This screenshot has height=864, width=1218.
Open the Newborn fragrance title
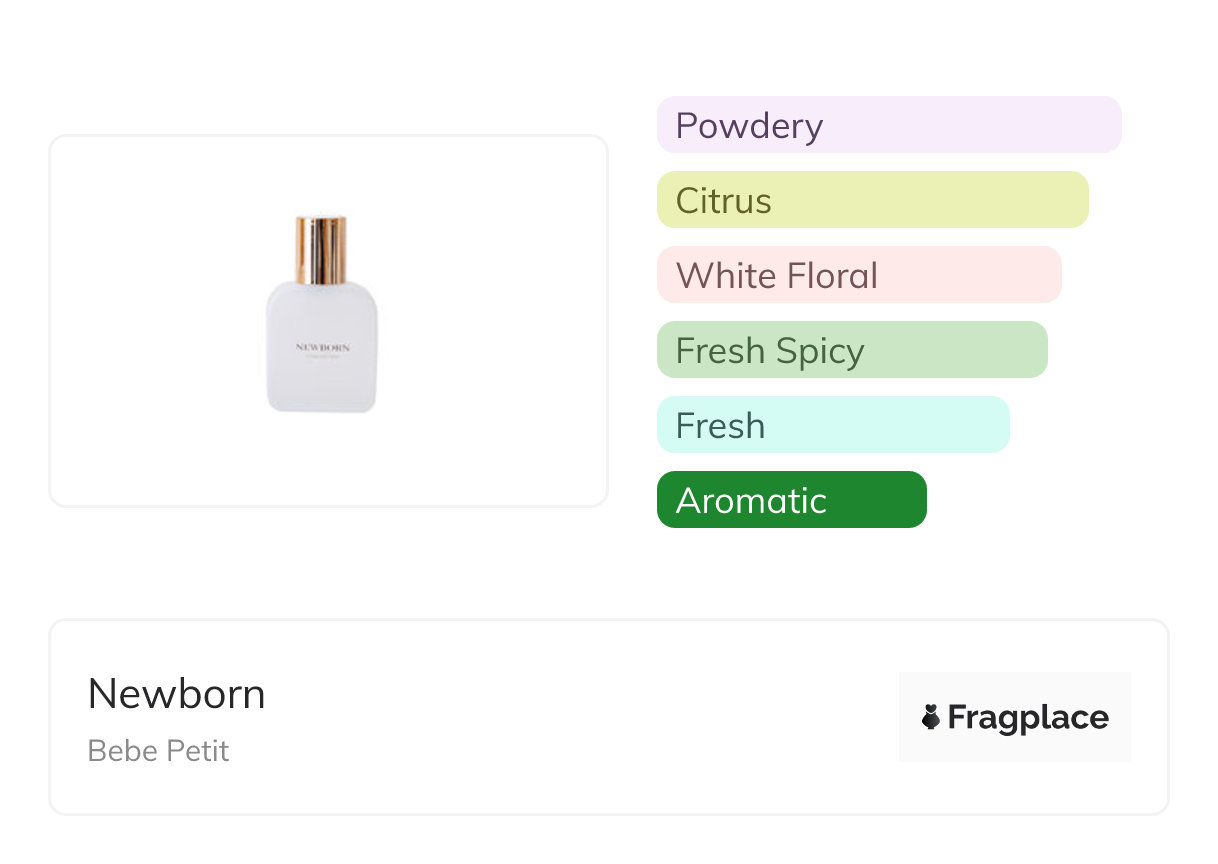[x=177, y=694]
